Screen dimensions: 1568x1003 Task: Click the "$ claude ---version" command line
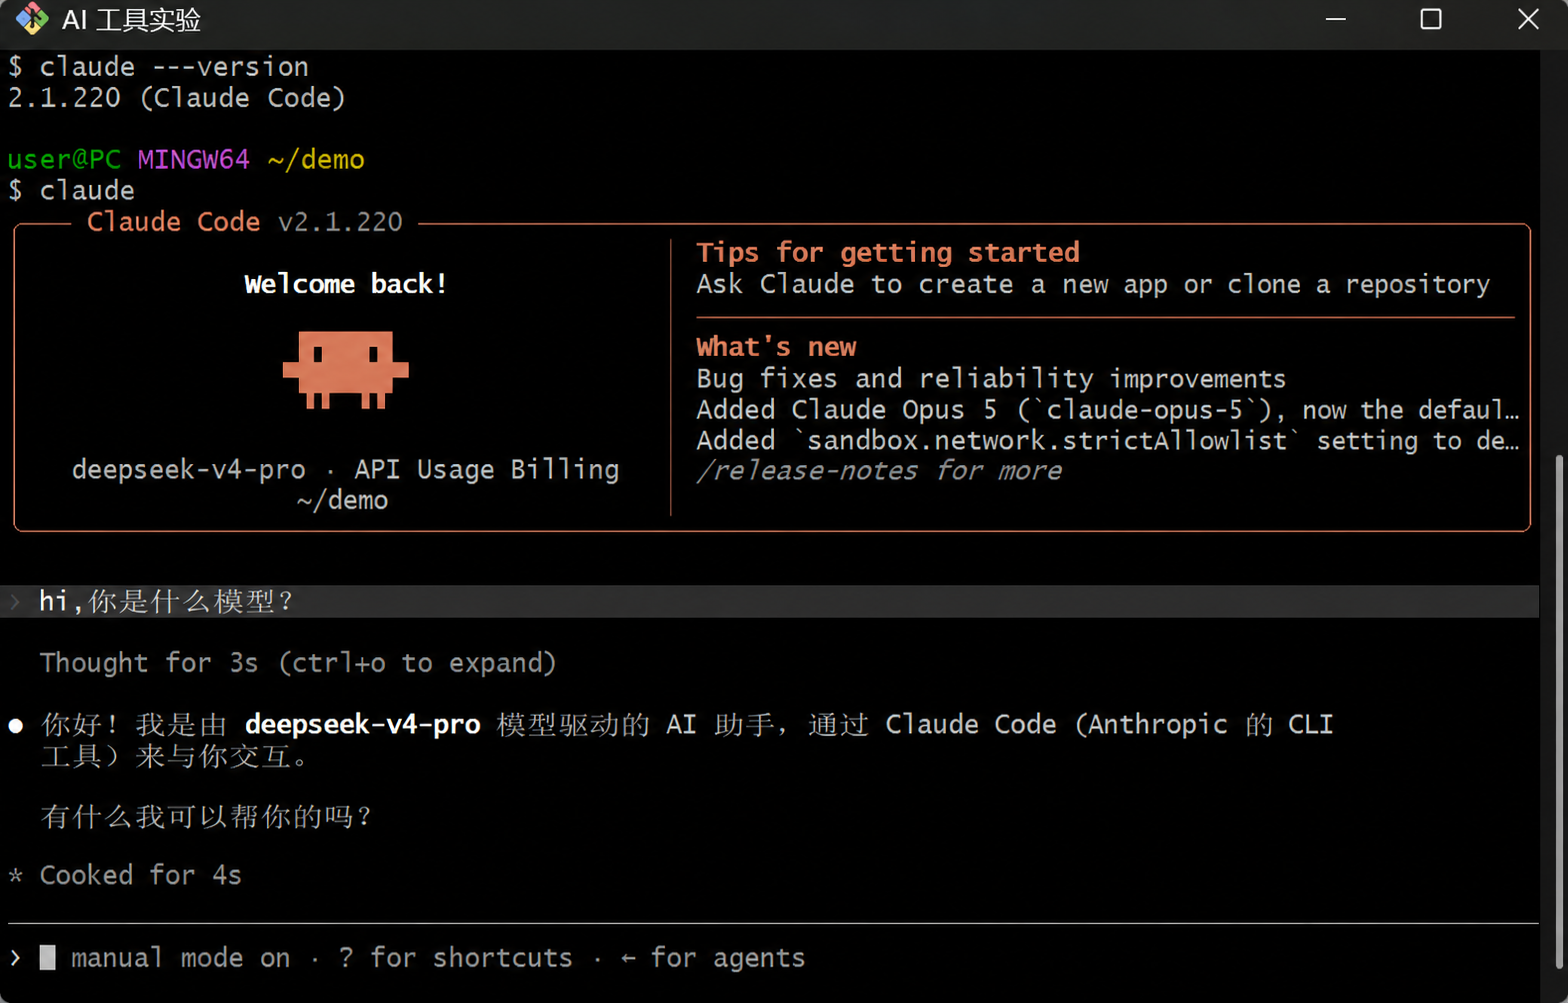click(159, 67)
